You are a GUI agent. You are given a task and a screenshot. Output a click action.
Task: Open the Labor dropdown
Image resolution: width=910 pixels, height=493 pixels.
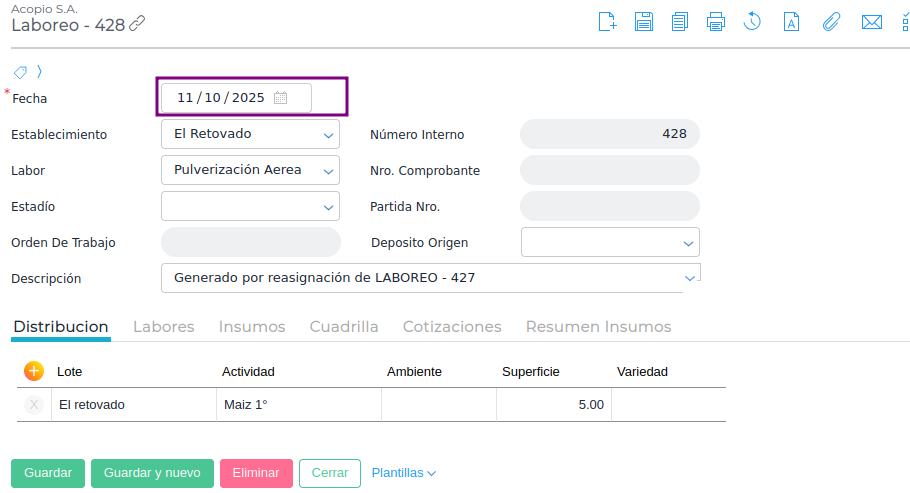[328, 171]
